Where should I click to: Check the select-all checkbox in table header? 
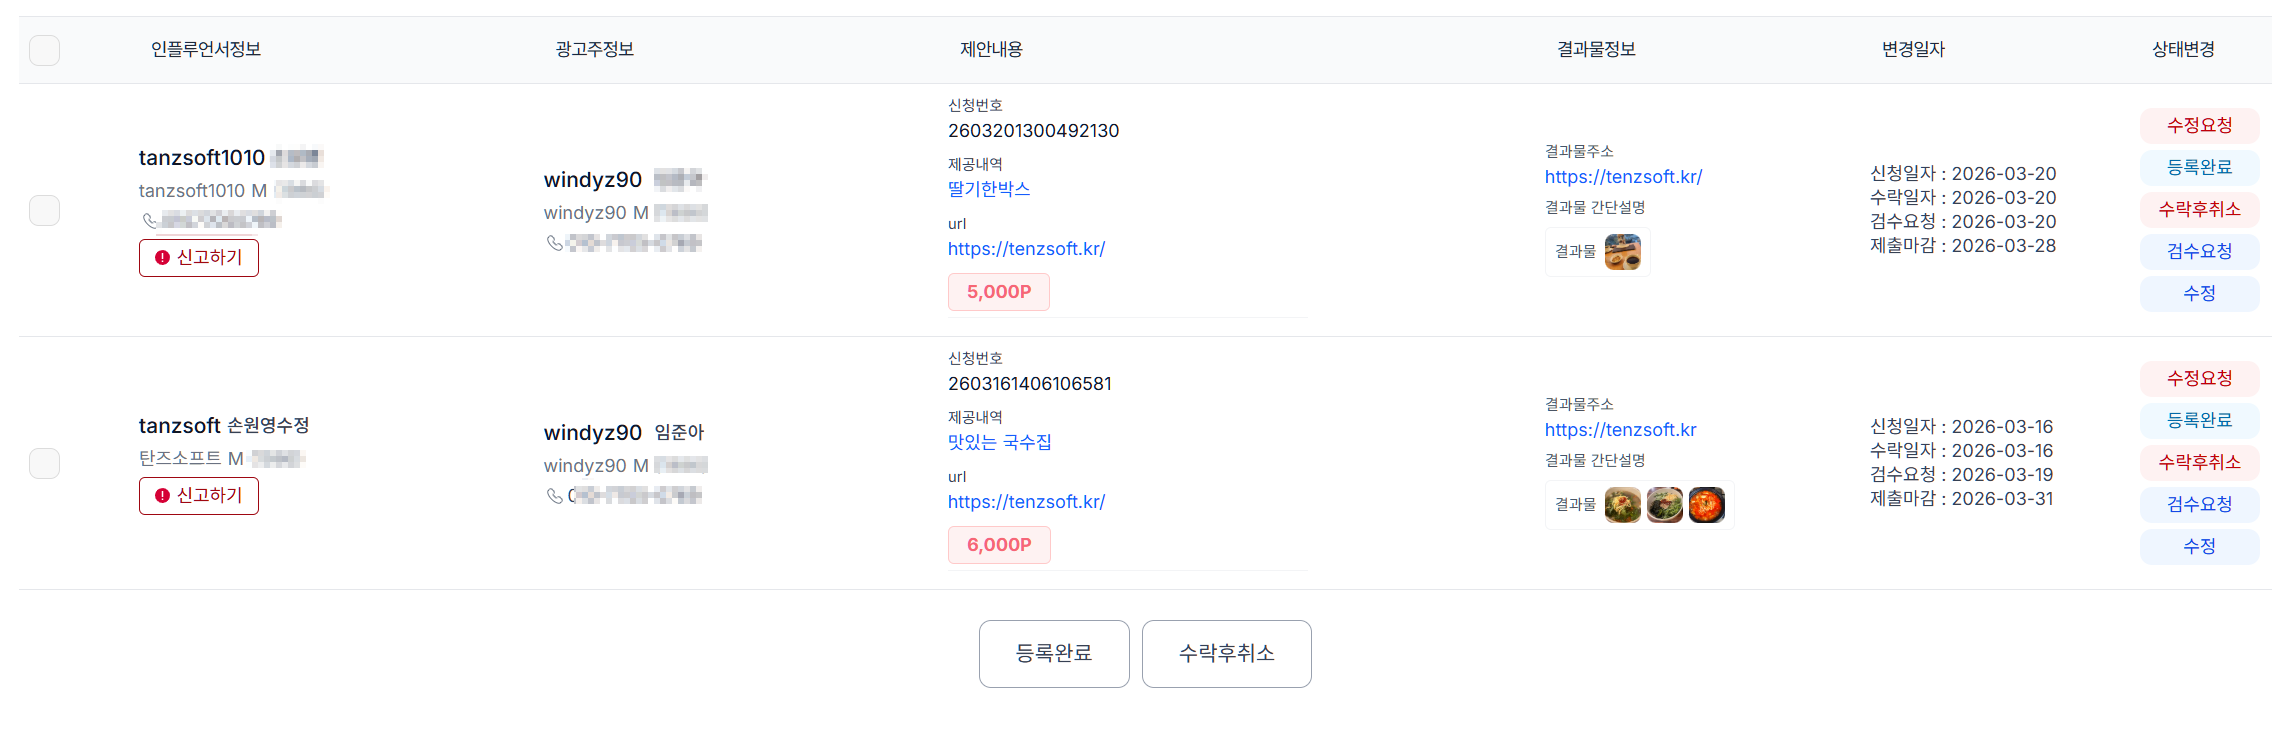pos(44,49)
